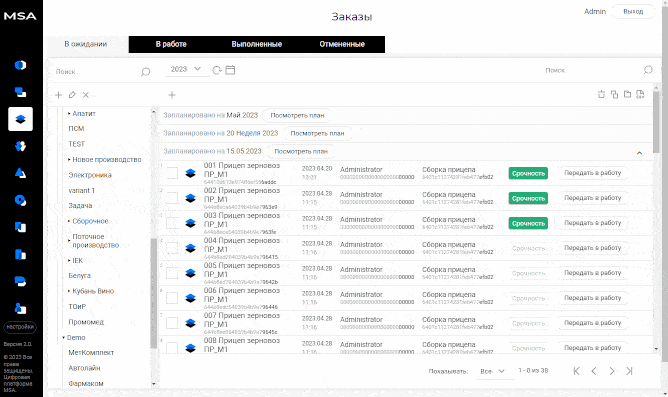Click the Выход logout button

[x=633, y=12]
